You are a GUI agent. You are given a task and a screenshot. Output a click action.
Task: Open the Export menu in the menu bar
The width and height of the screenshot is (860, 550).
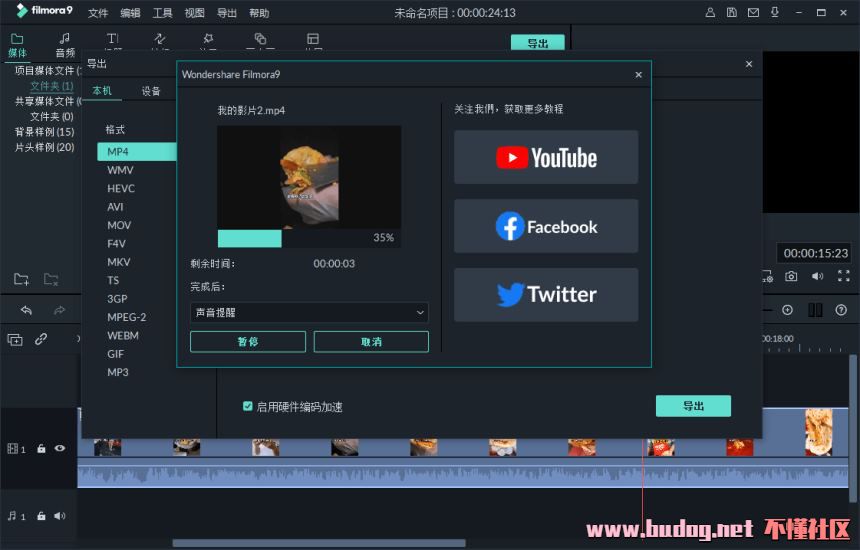coord(227,13)
